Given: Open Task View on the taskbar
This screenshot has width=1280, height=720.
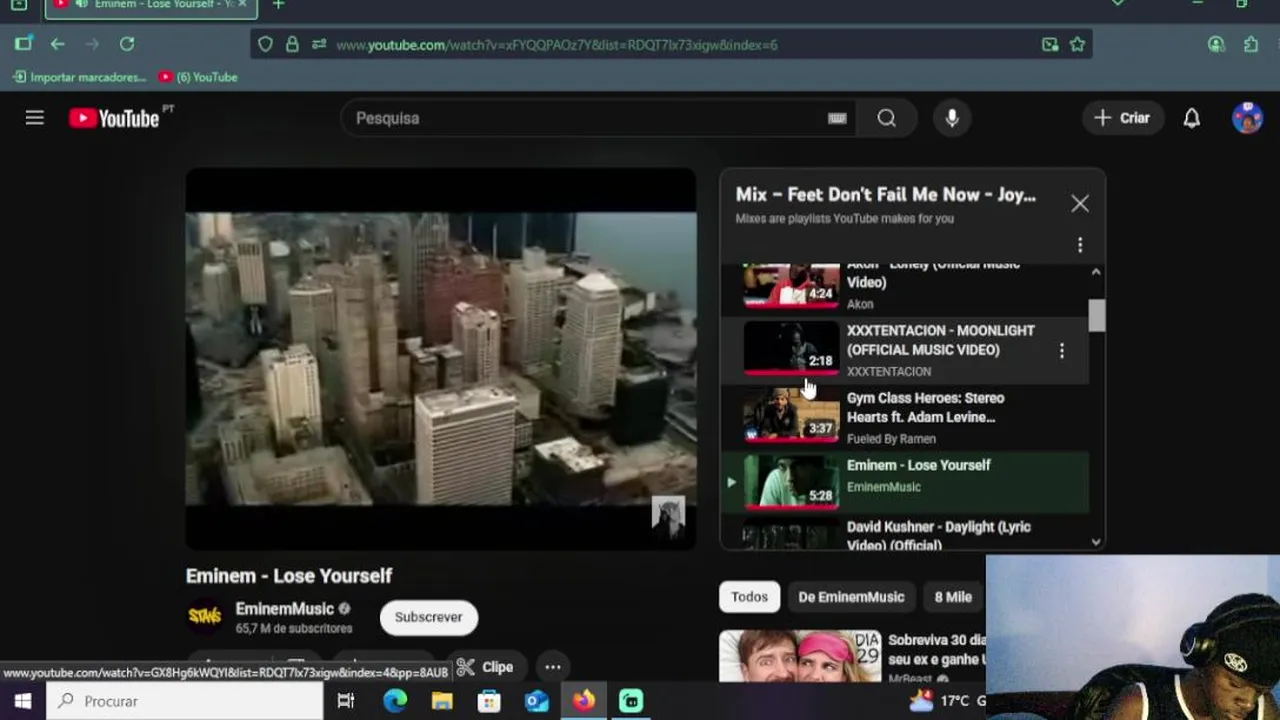Looking at the screenshot, I should (346, 701).
